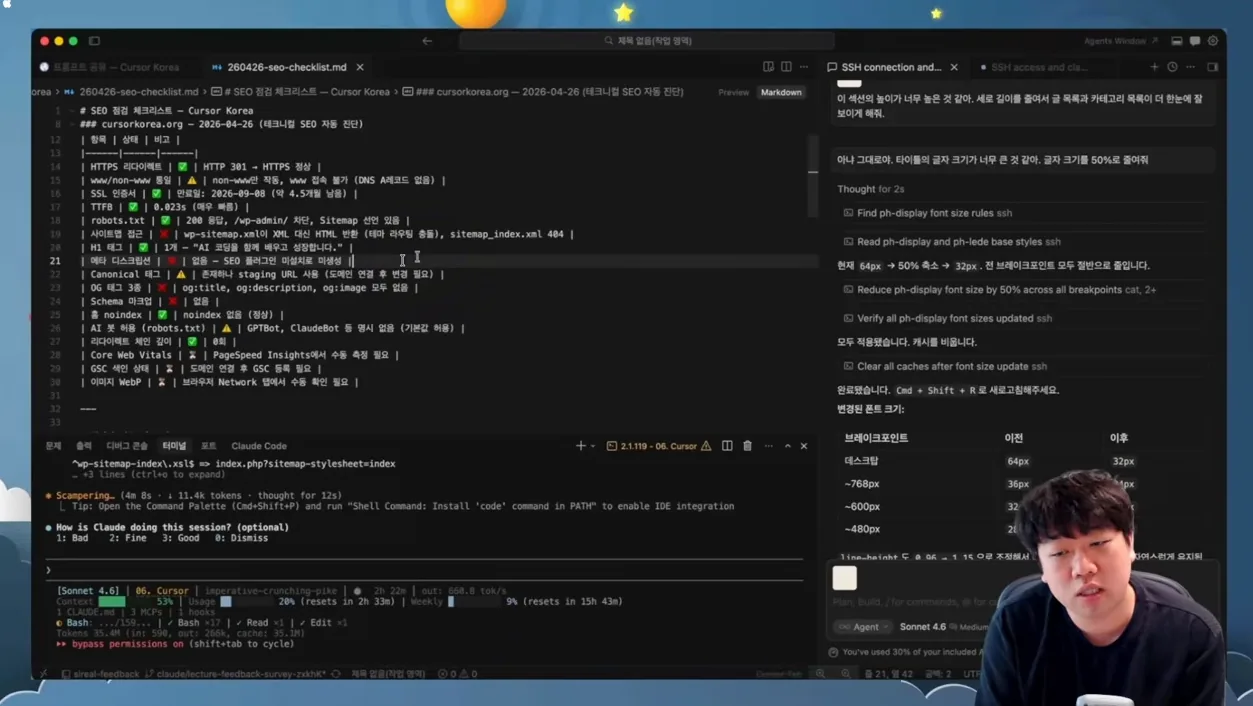Viewport: 1253px width, 706px height.
Task: Select the 2.1.119 - 06. Cursor terminal
Action: click(x=658, y=446)
